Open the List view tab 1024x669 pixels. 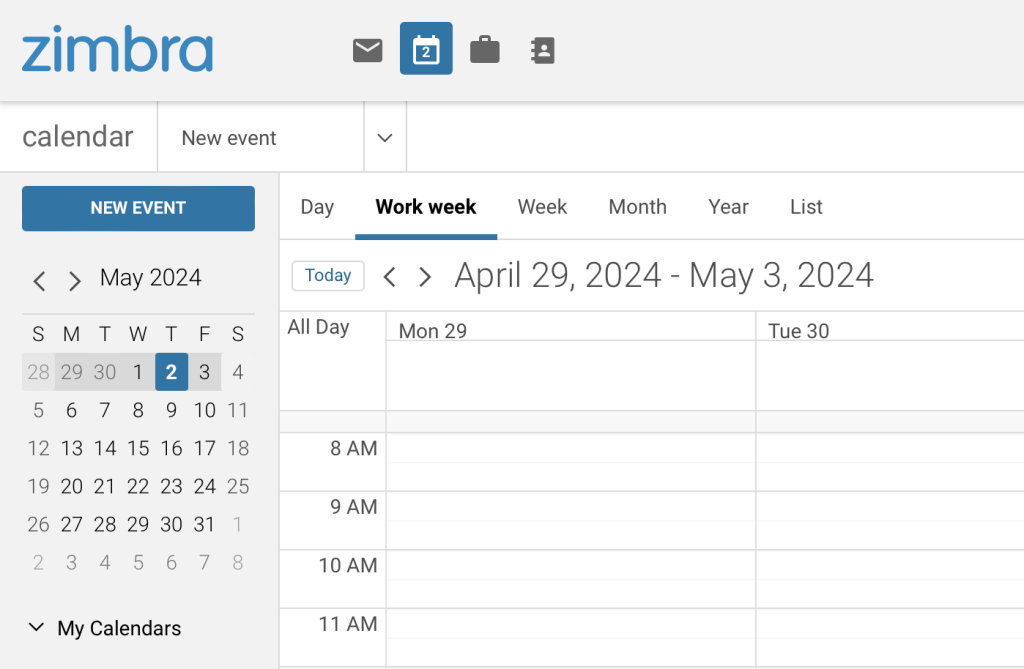coord(805,207)
